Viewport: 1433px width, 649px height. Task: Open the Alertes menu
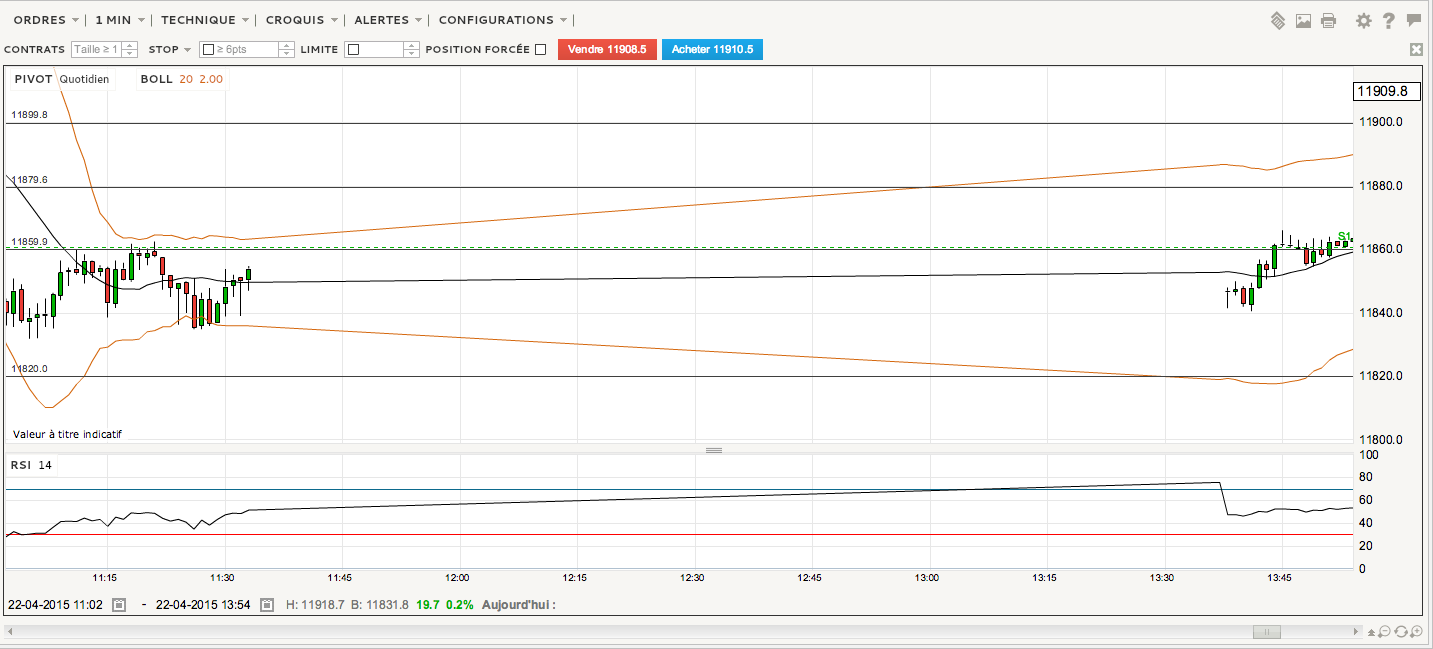(x=388, y=20)
